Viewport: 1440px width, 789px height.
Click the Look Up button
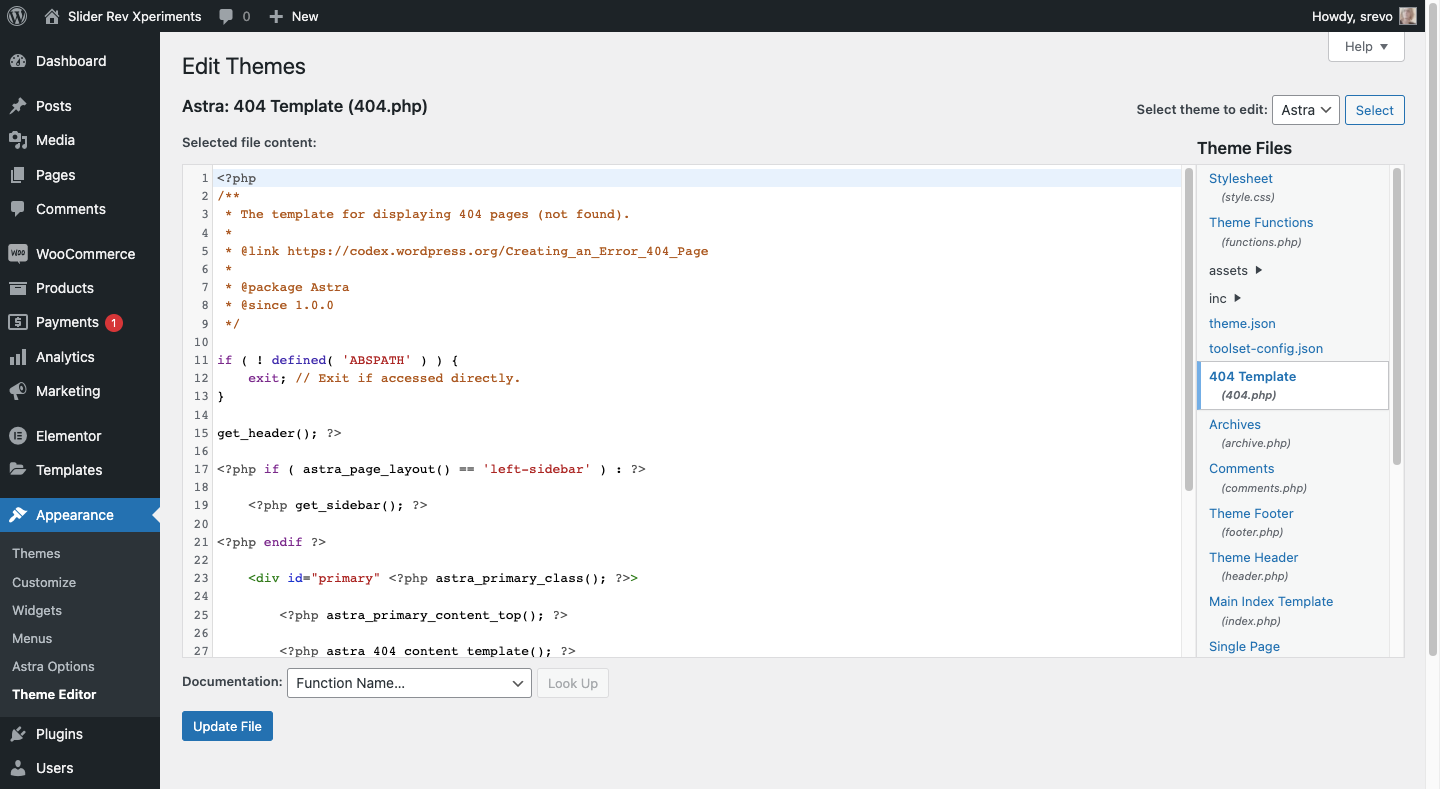click(573, 683)
